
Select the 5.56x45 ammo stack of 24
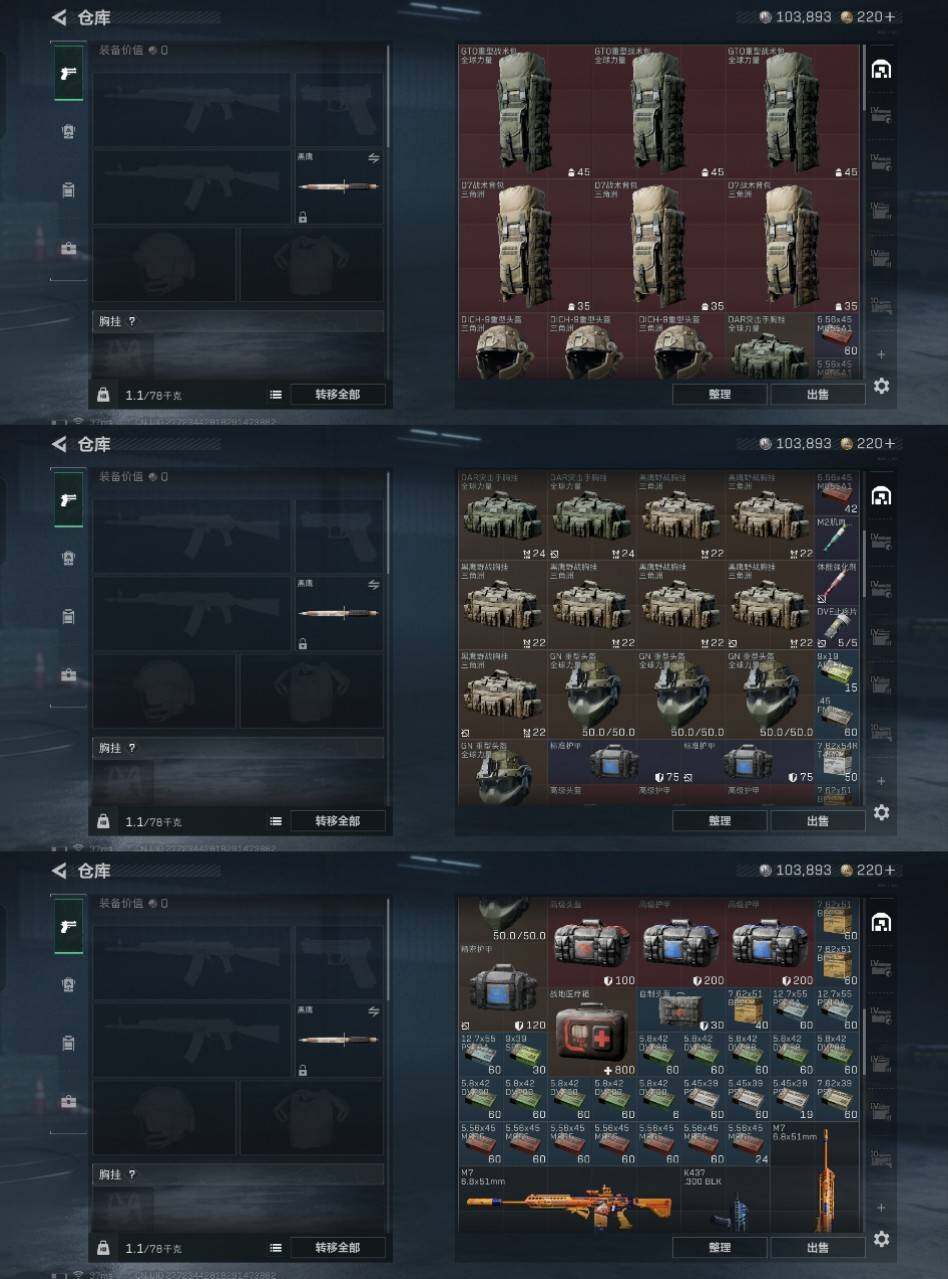[x=748, y=1143]
